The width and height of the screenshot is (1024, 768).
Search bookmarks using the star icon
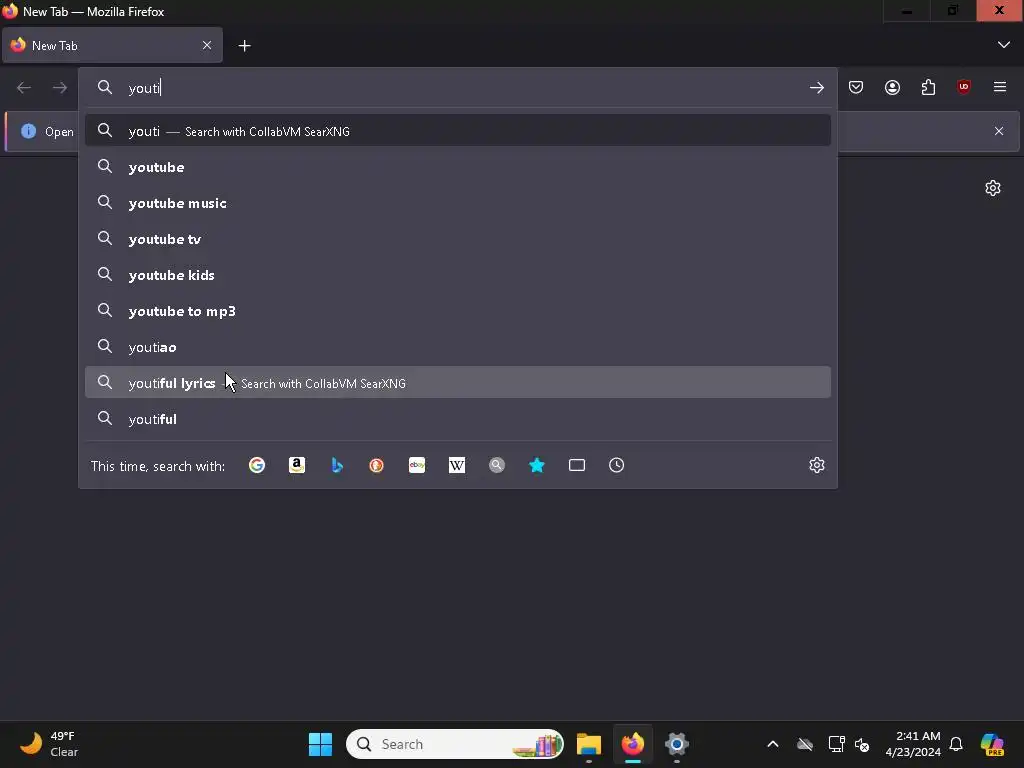coord(537,465)
